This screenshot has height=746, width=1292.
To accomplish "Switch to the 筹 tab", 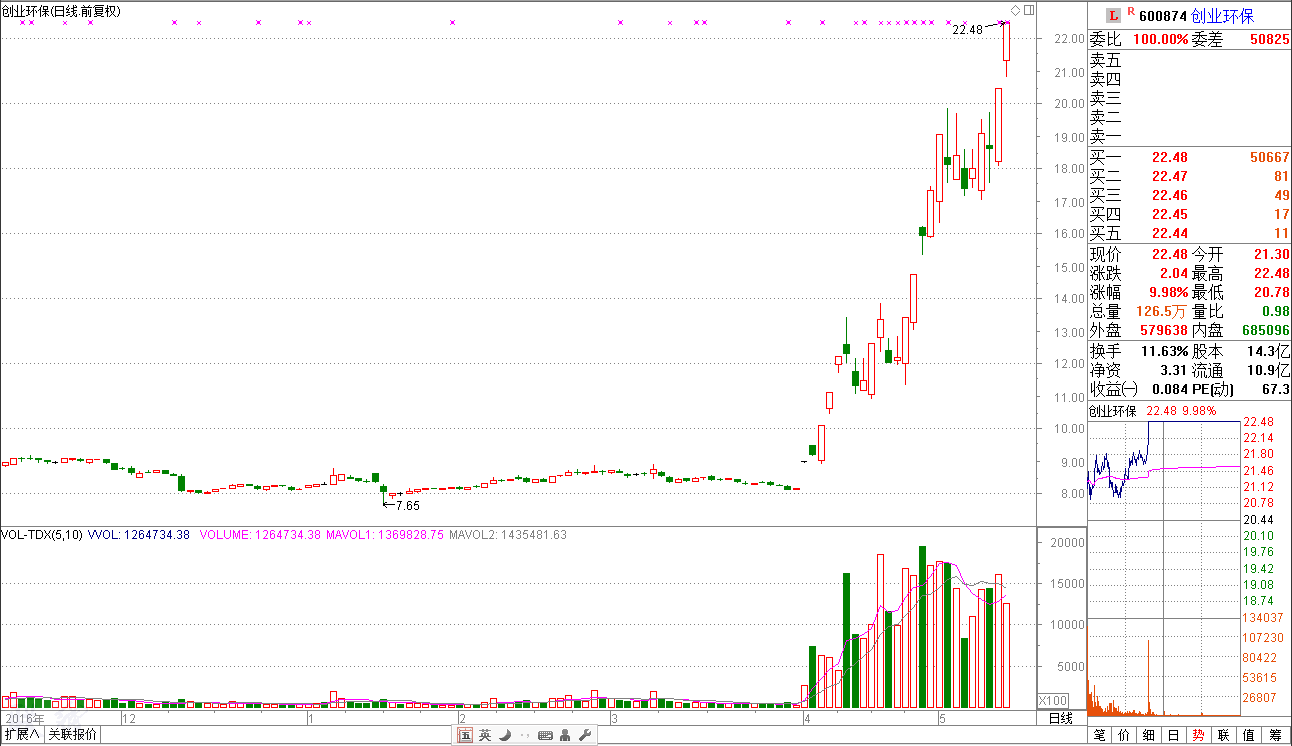I will click(1275, 735).
